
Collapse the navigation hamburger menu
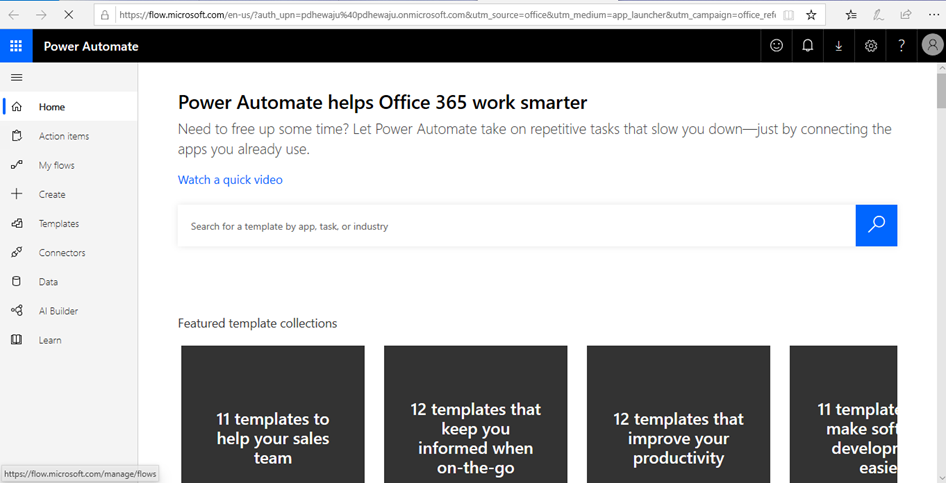click(x=17, y=77)
